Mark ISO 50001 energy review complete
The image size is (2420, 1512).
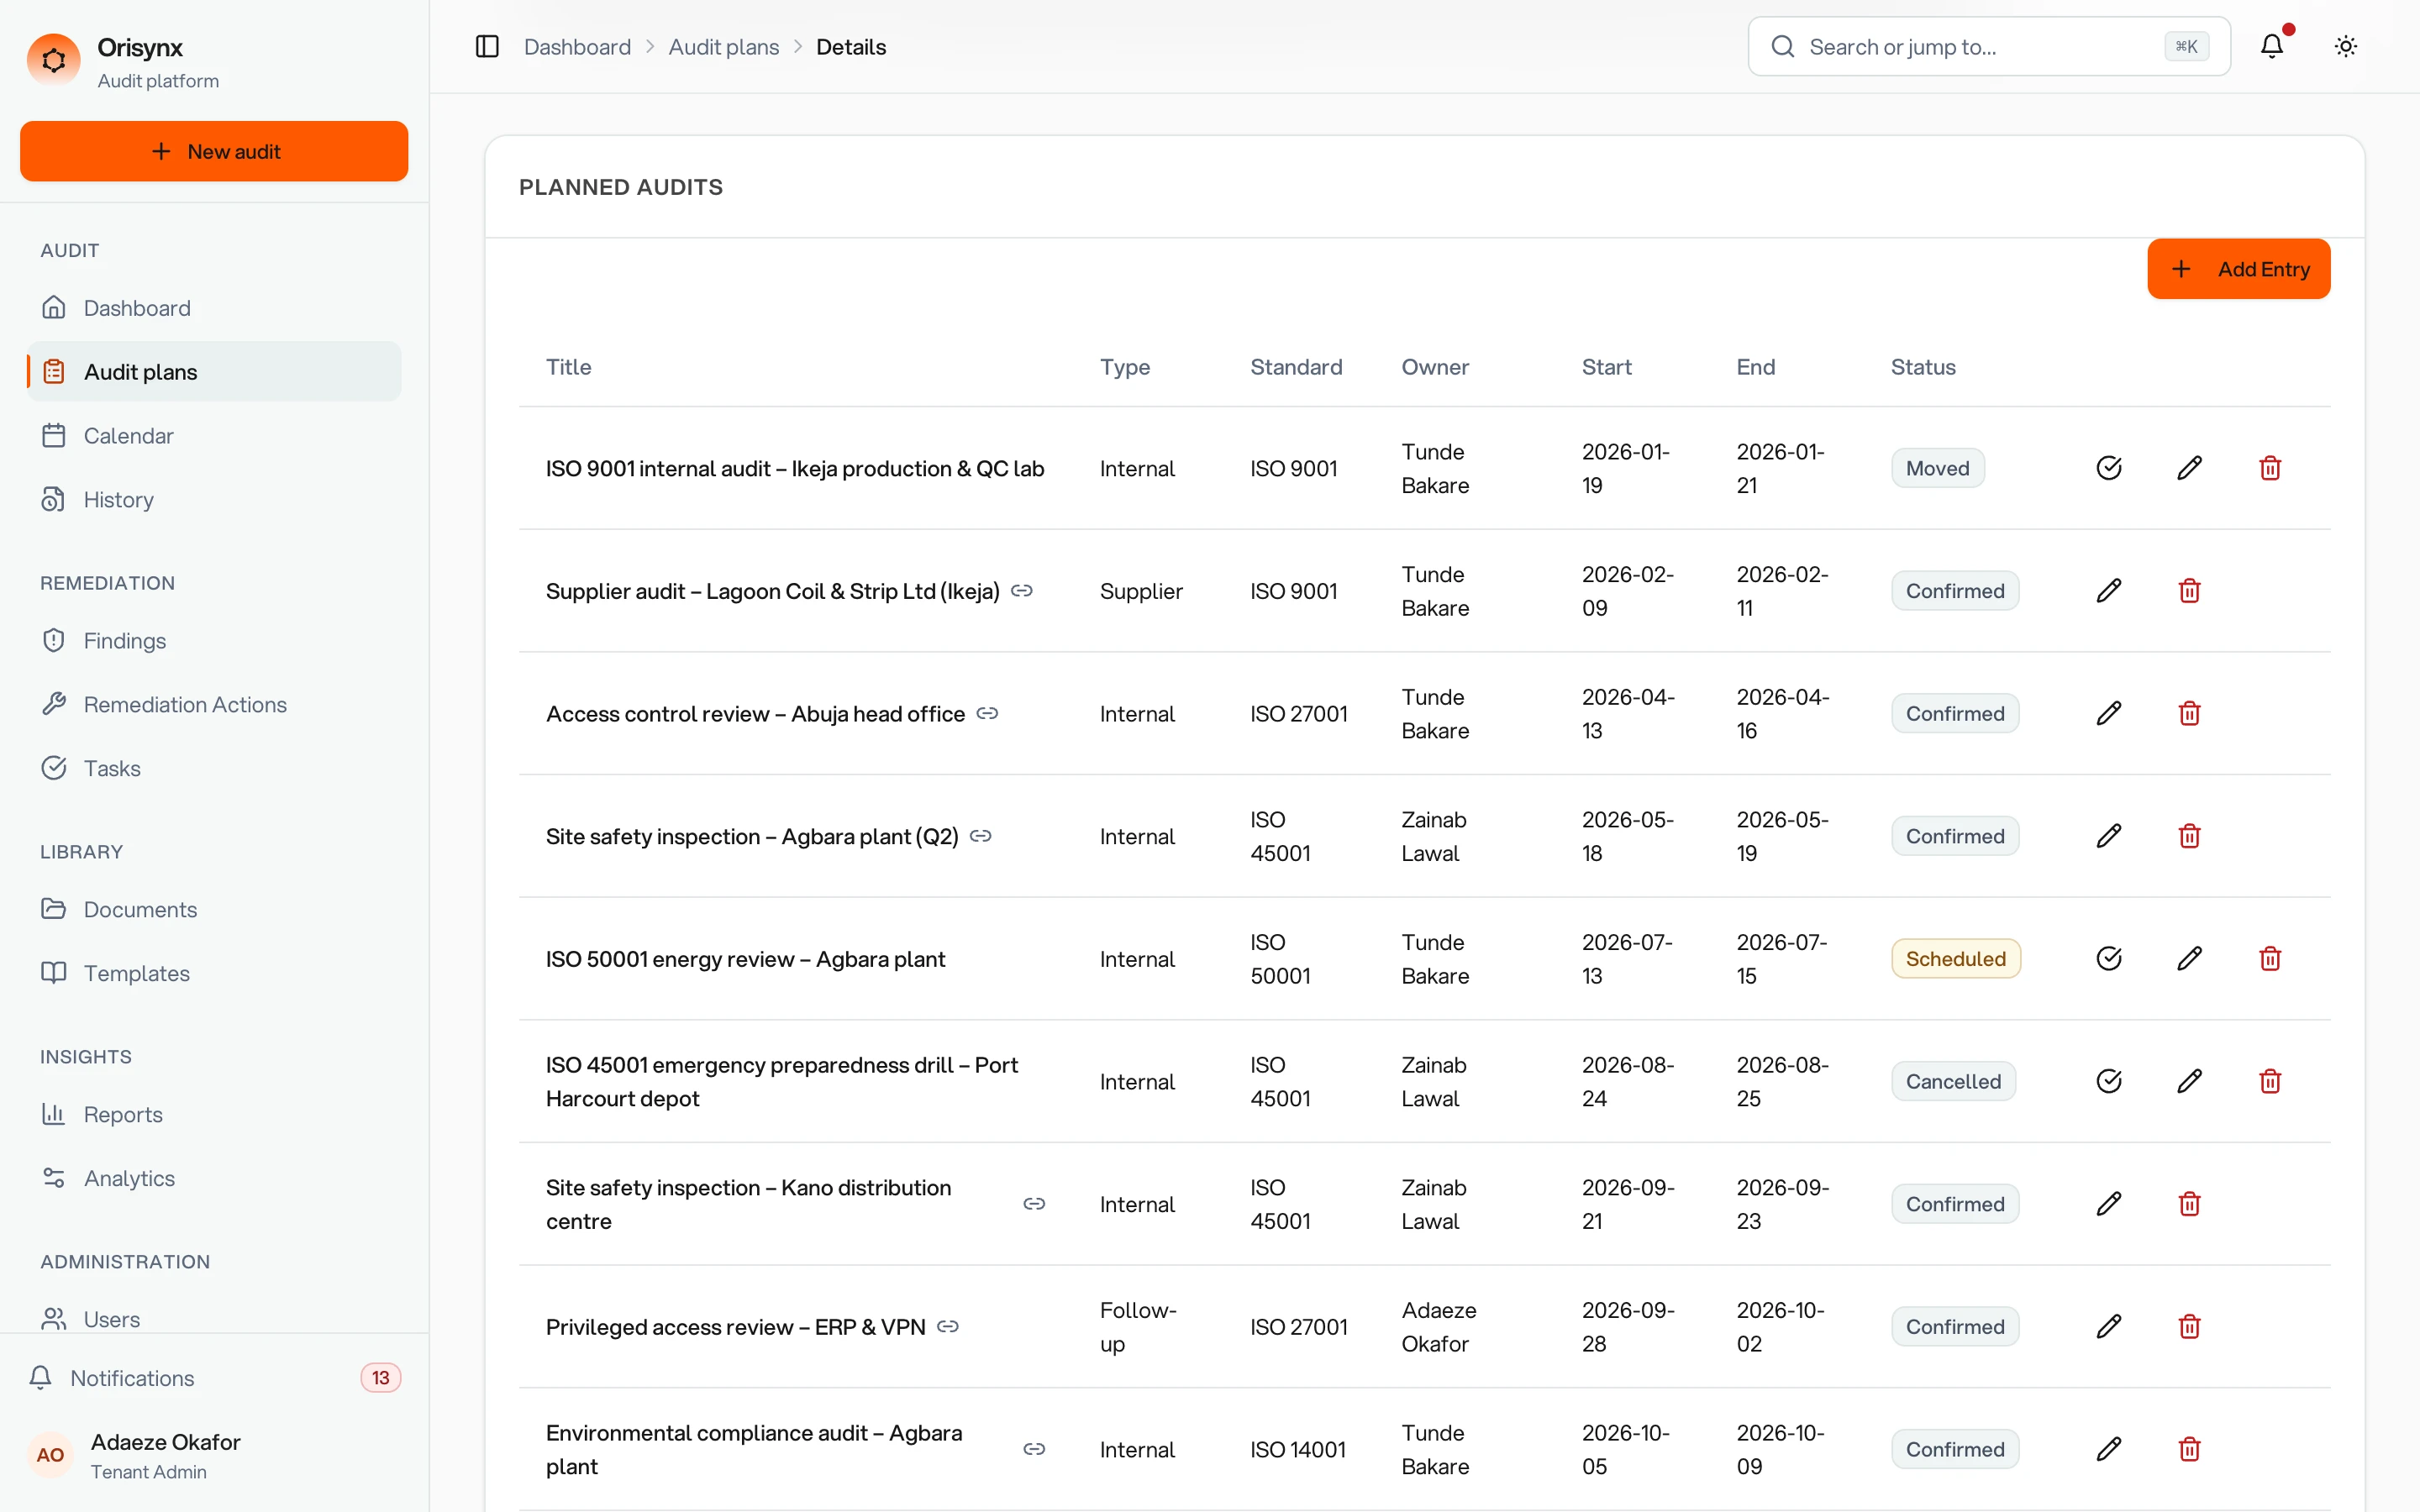(x=2109, y=959)
